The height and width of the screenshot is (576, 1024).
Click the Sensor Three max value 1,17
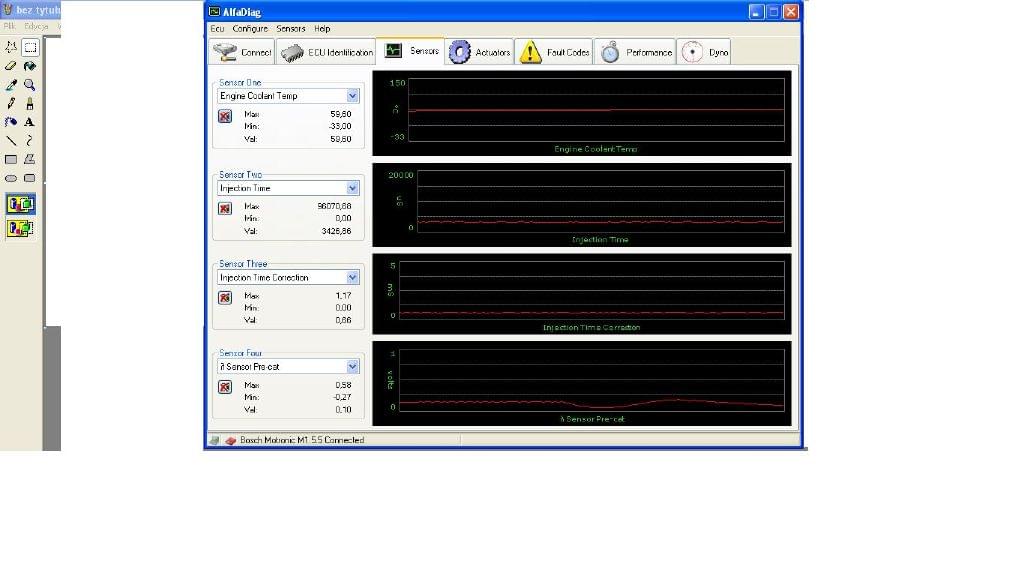[344, 296]
